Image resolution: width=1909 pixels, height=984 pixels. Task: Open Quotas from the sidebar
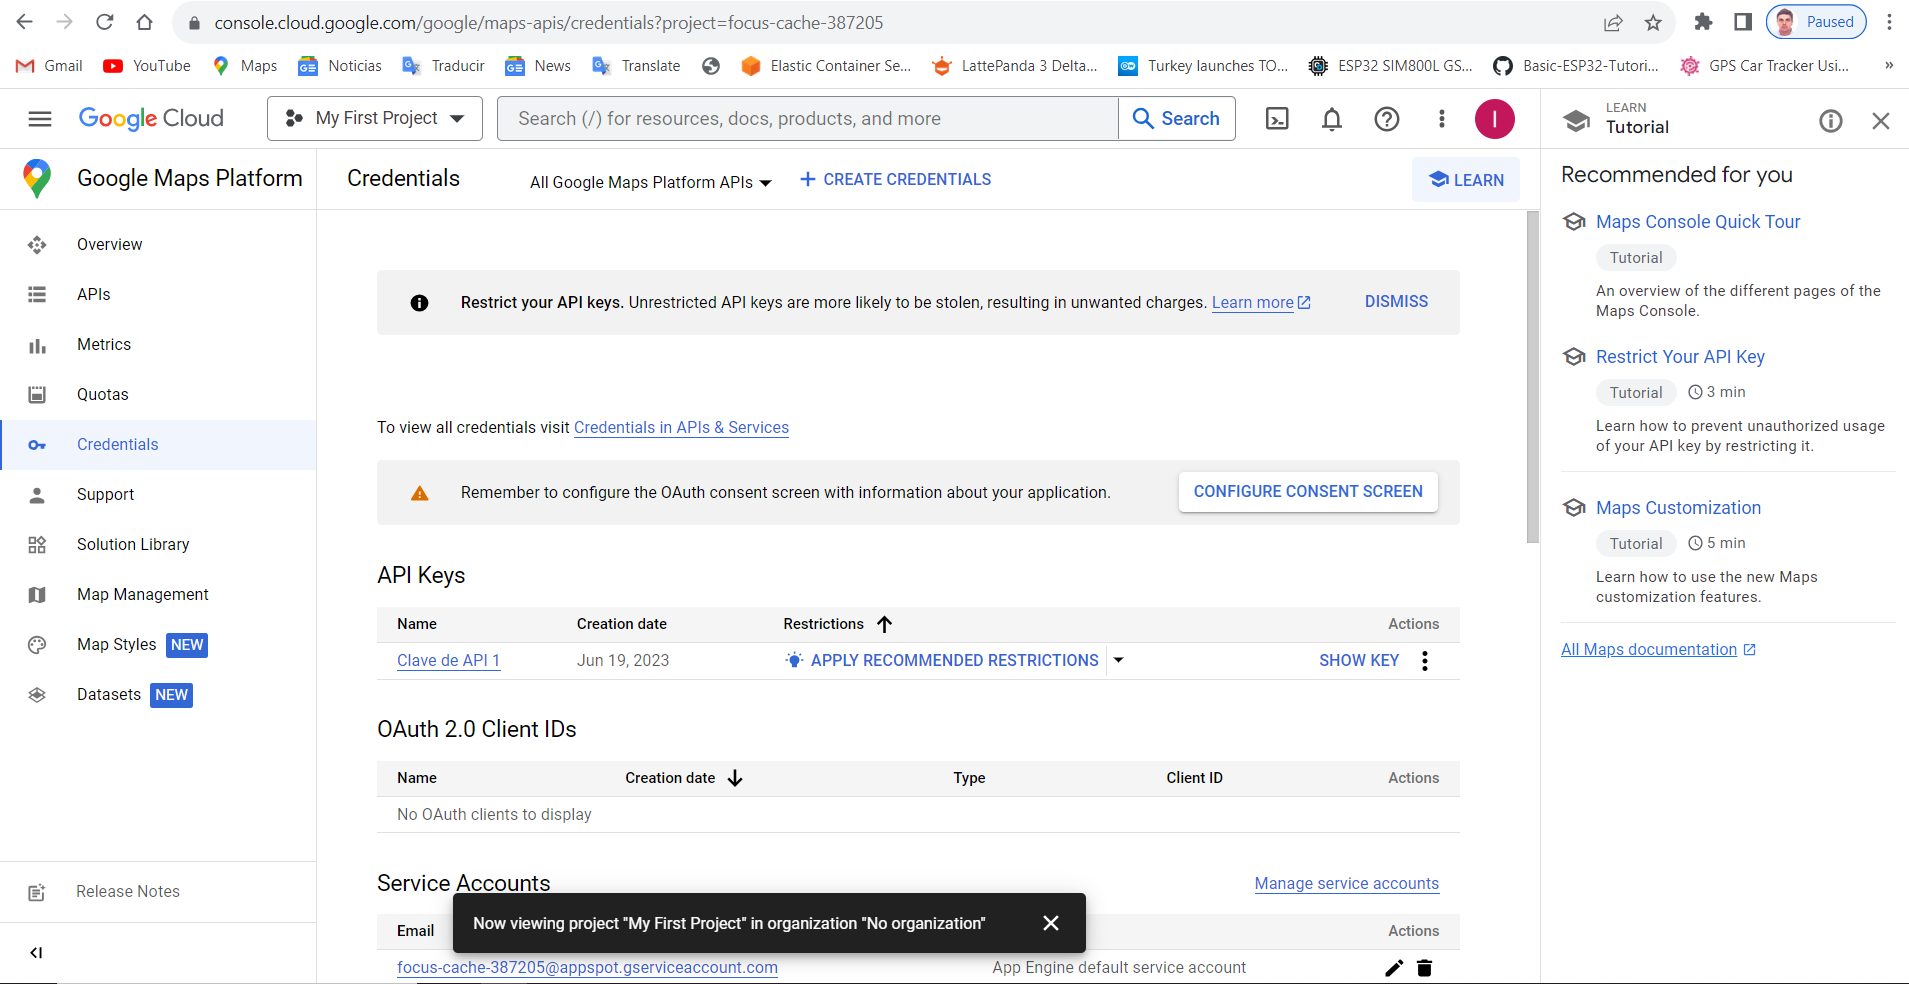point(102,394)
